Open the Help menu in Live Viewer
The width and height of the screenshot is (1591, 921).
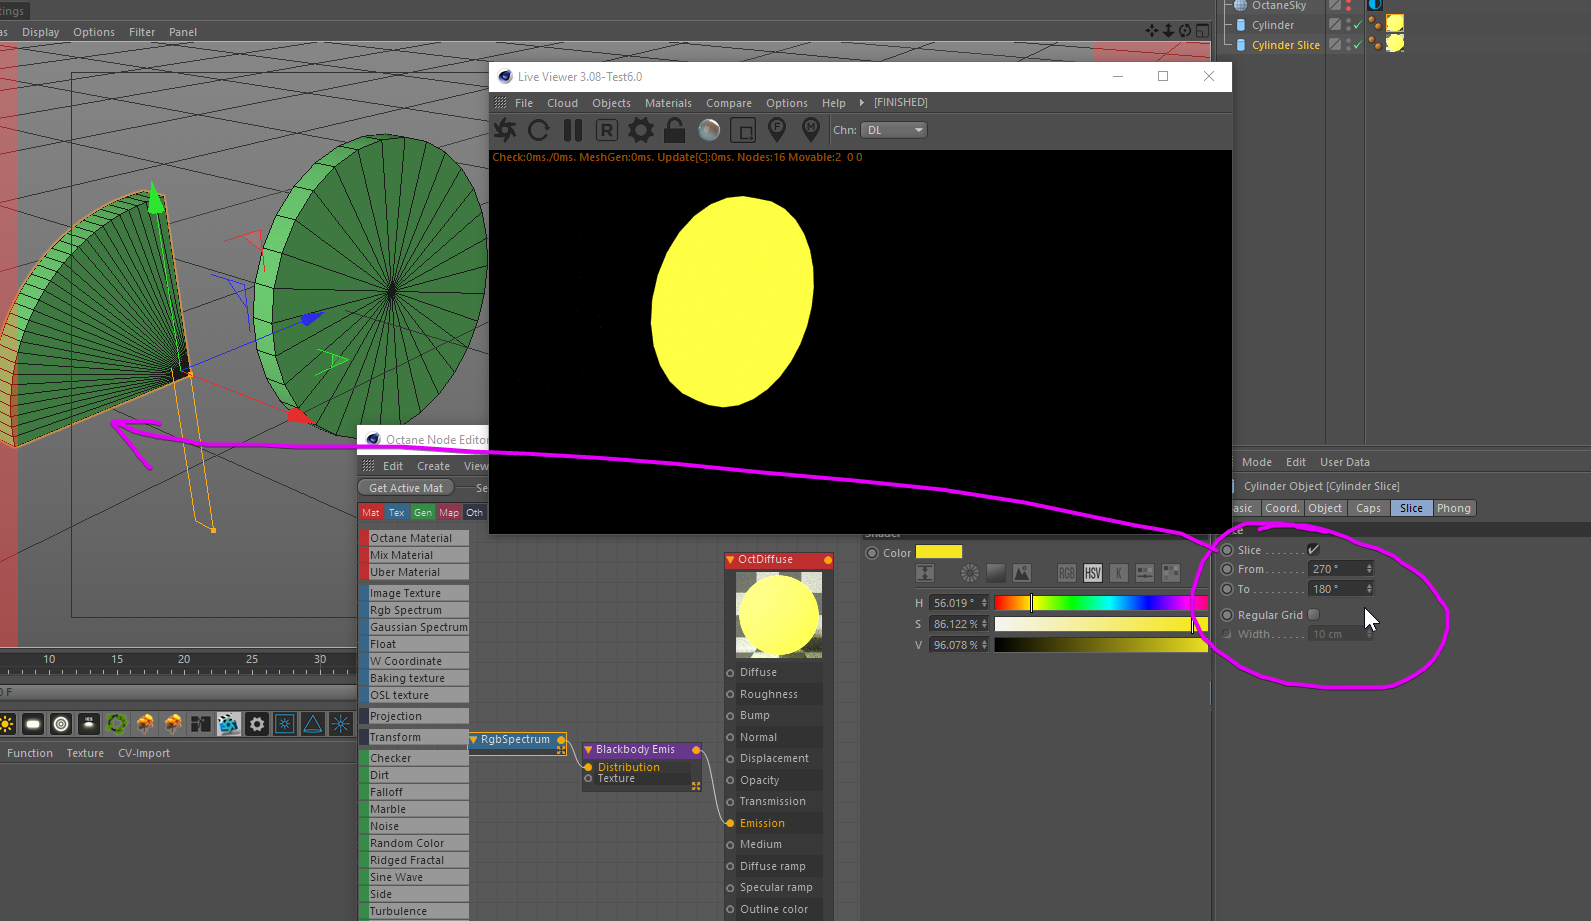point(834,103)
